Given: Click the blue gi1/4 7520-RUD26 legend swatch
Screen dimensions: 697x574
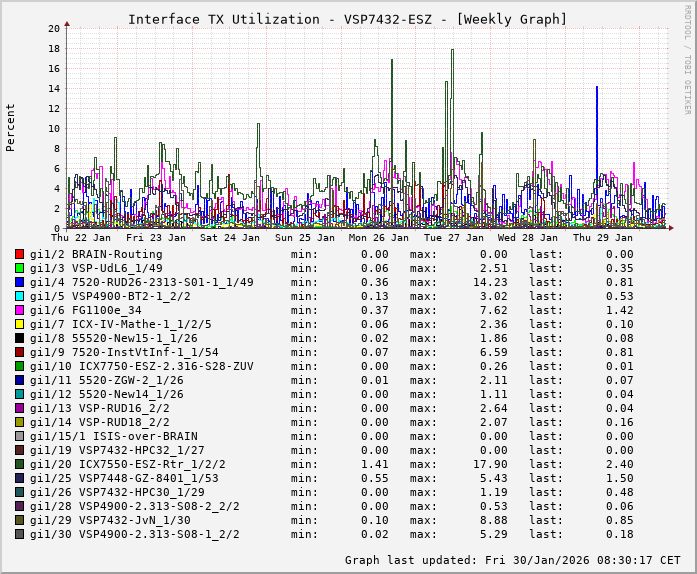Looking at the screenshot, I should pyautogui.click(x=20, y=282).
